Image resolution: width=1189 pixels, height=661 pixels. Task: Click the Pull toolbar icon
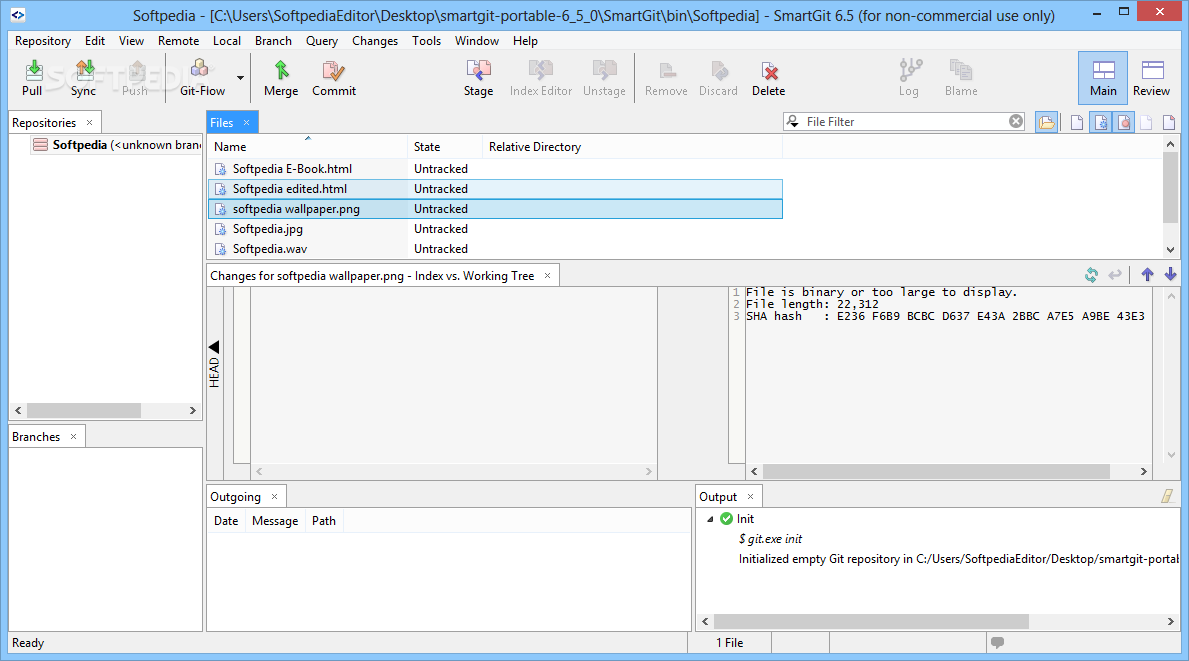coord(32,78)
